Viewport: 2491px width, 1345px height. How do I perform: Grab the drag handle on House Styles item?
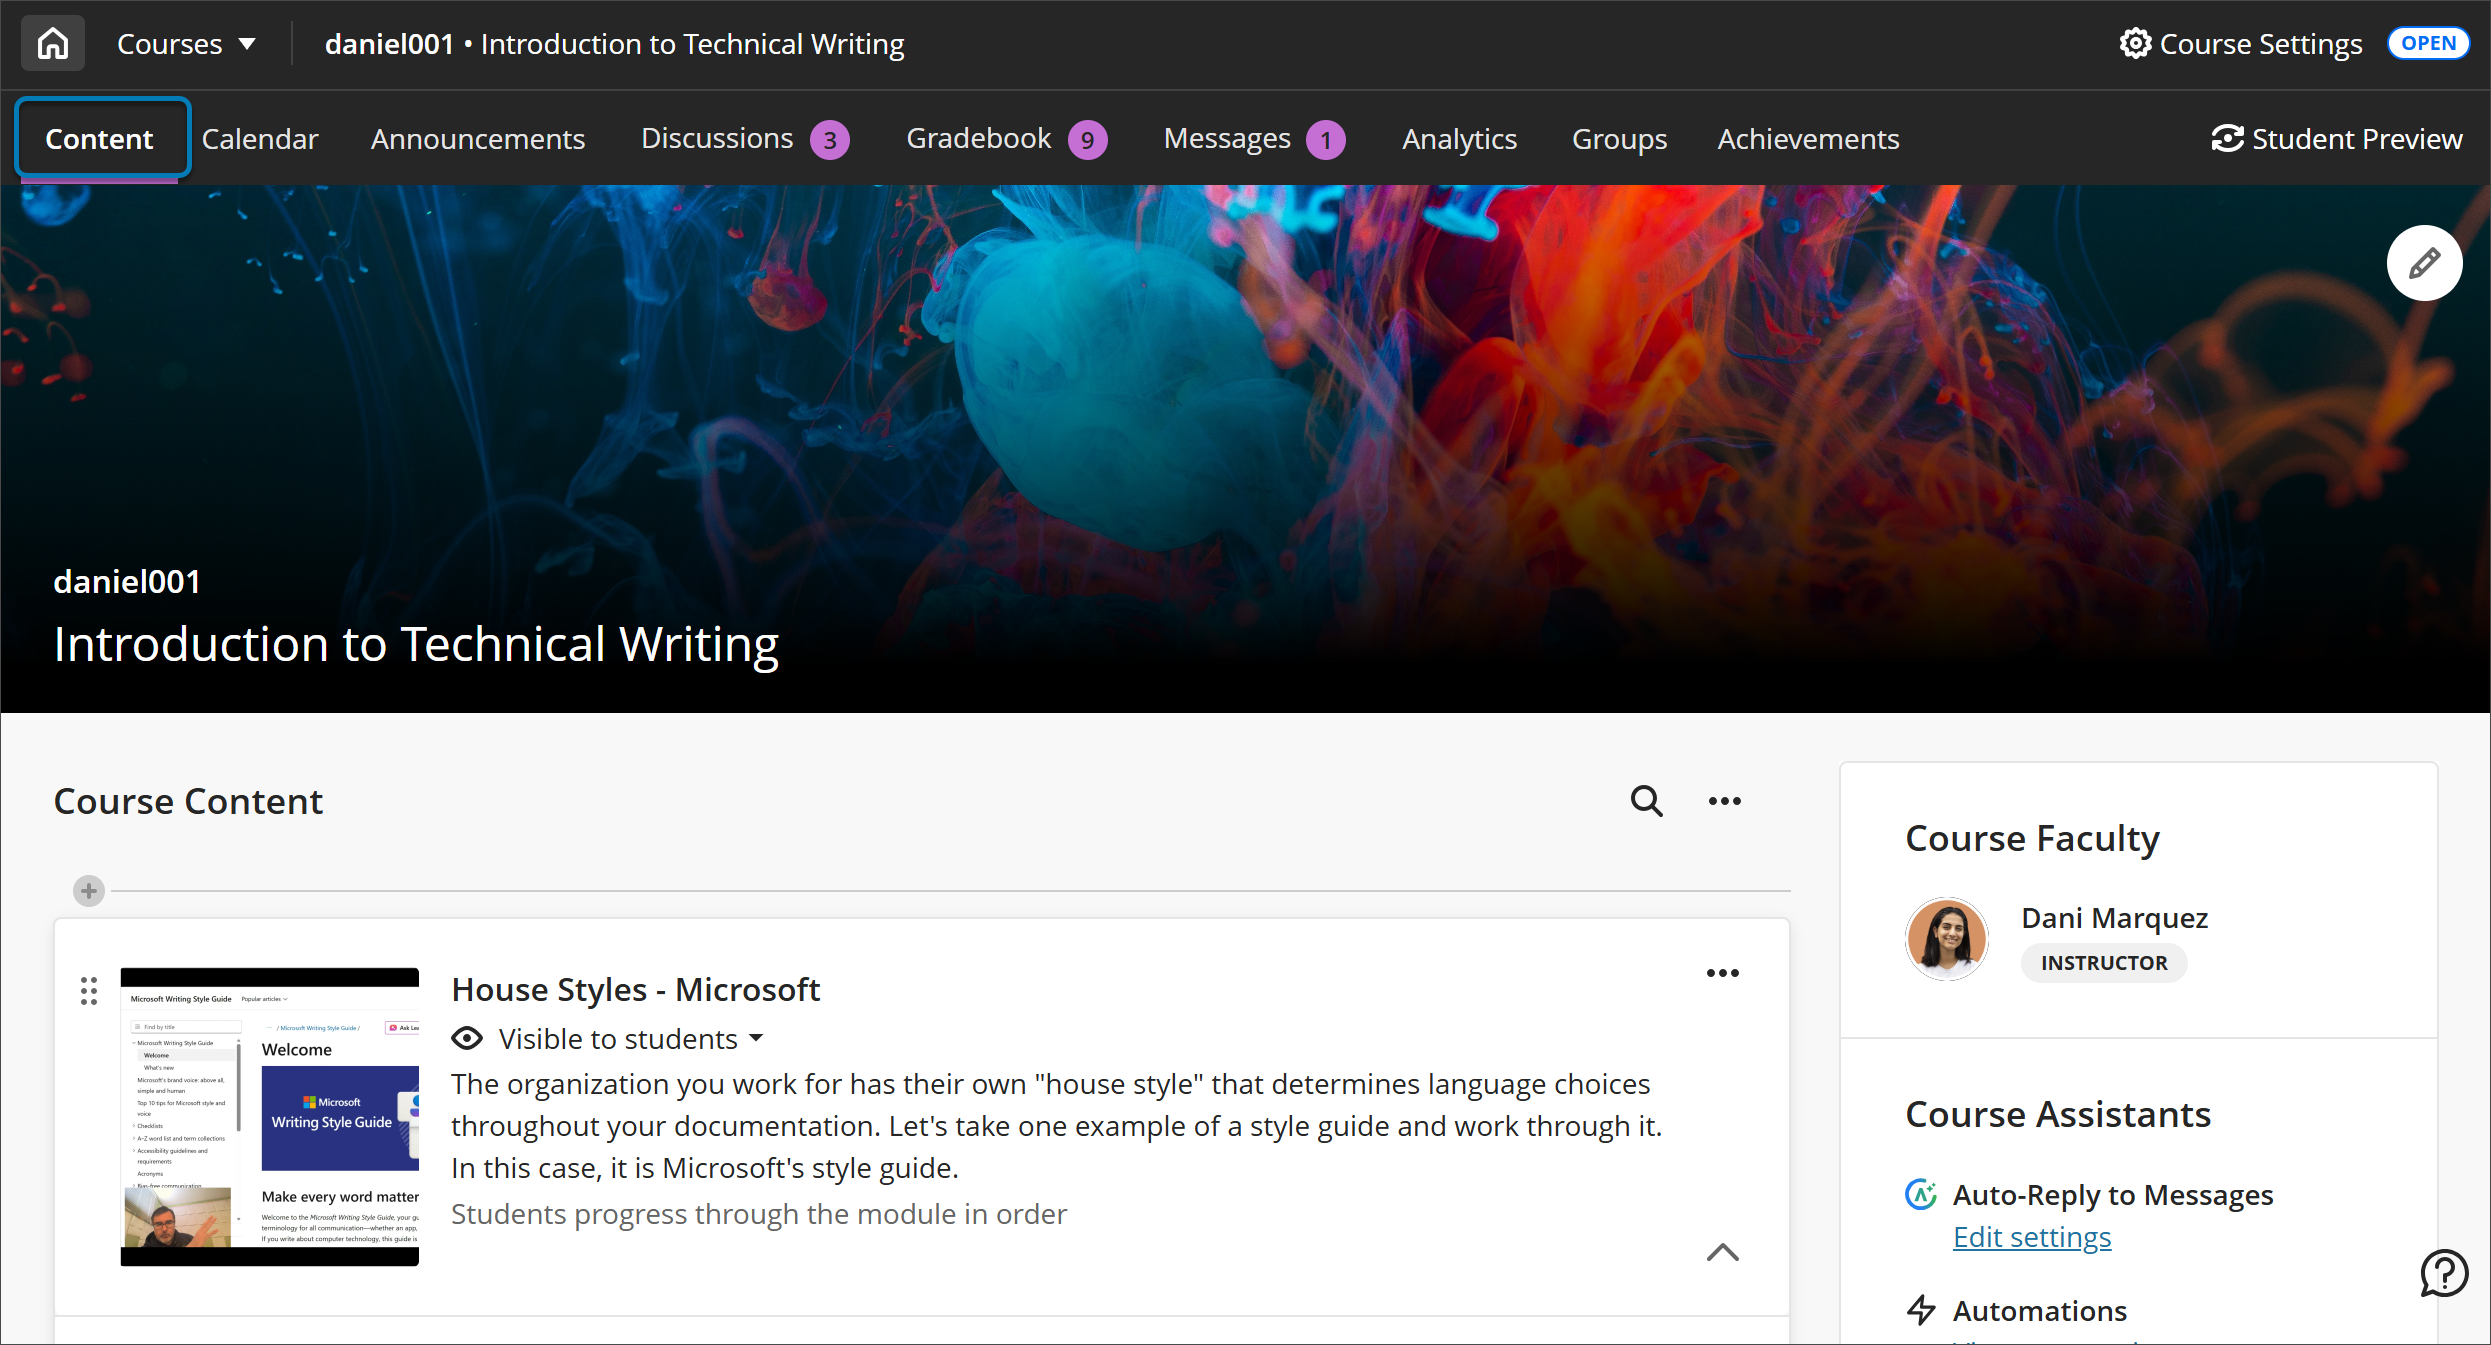[x=88, y=990]
